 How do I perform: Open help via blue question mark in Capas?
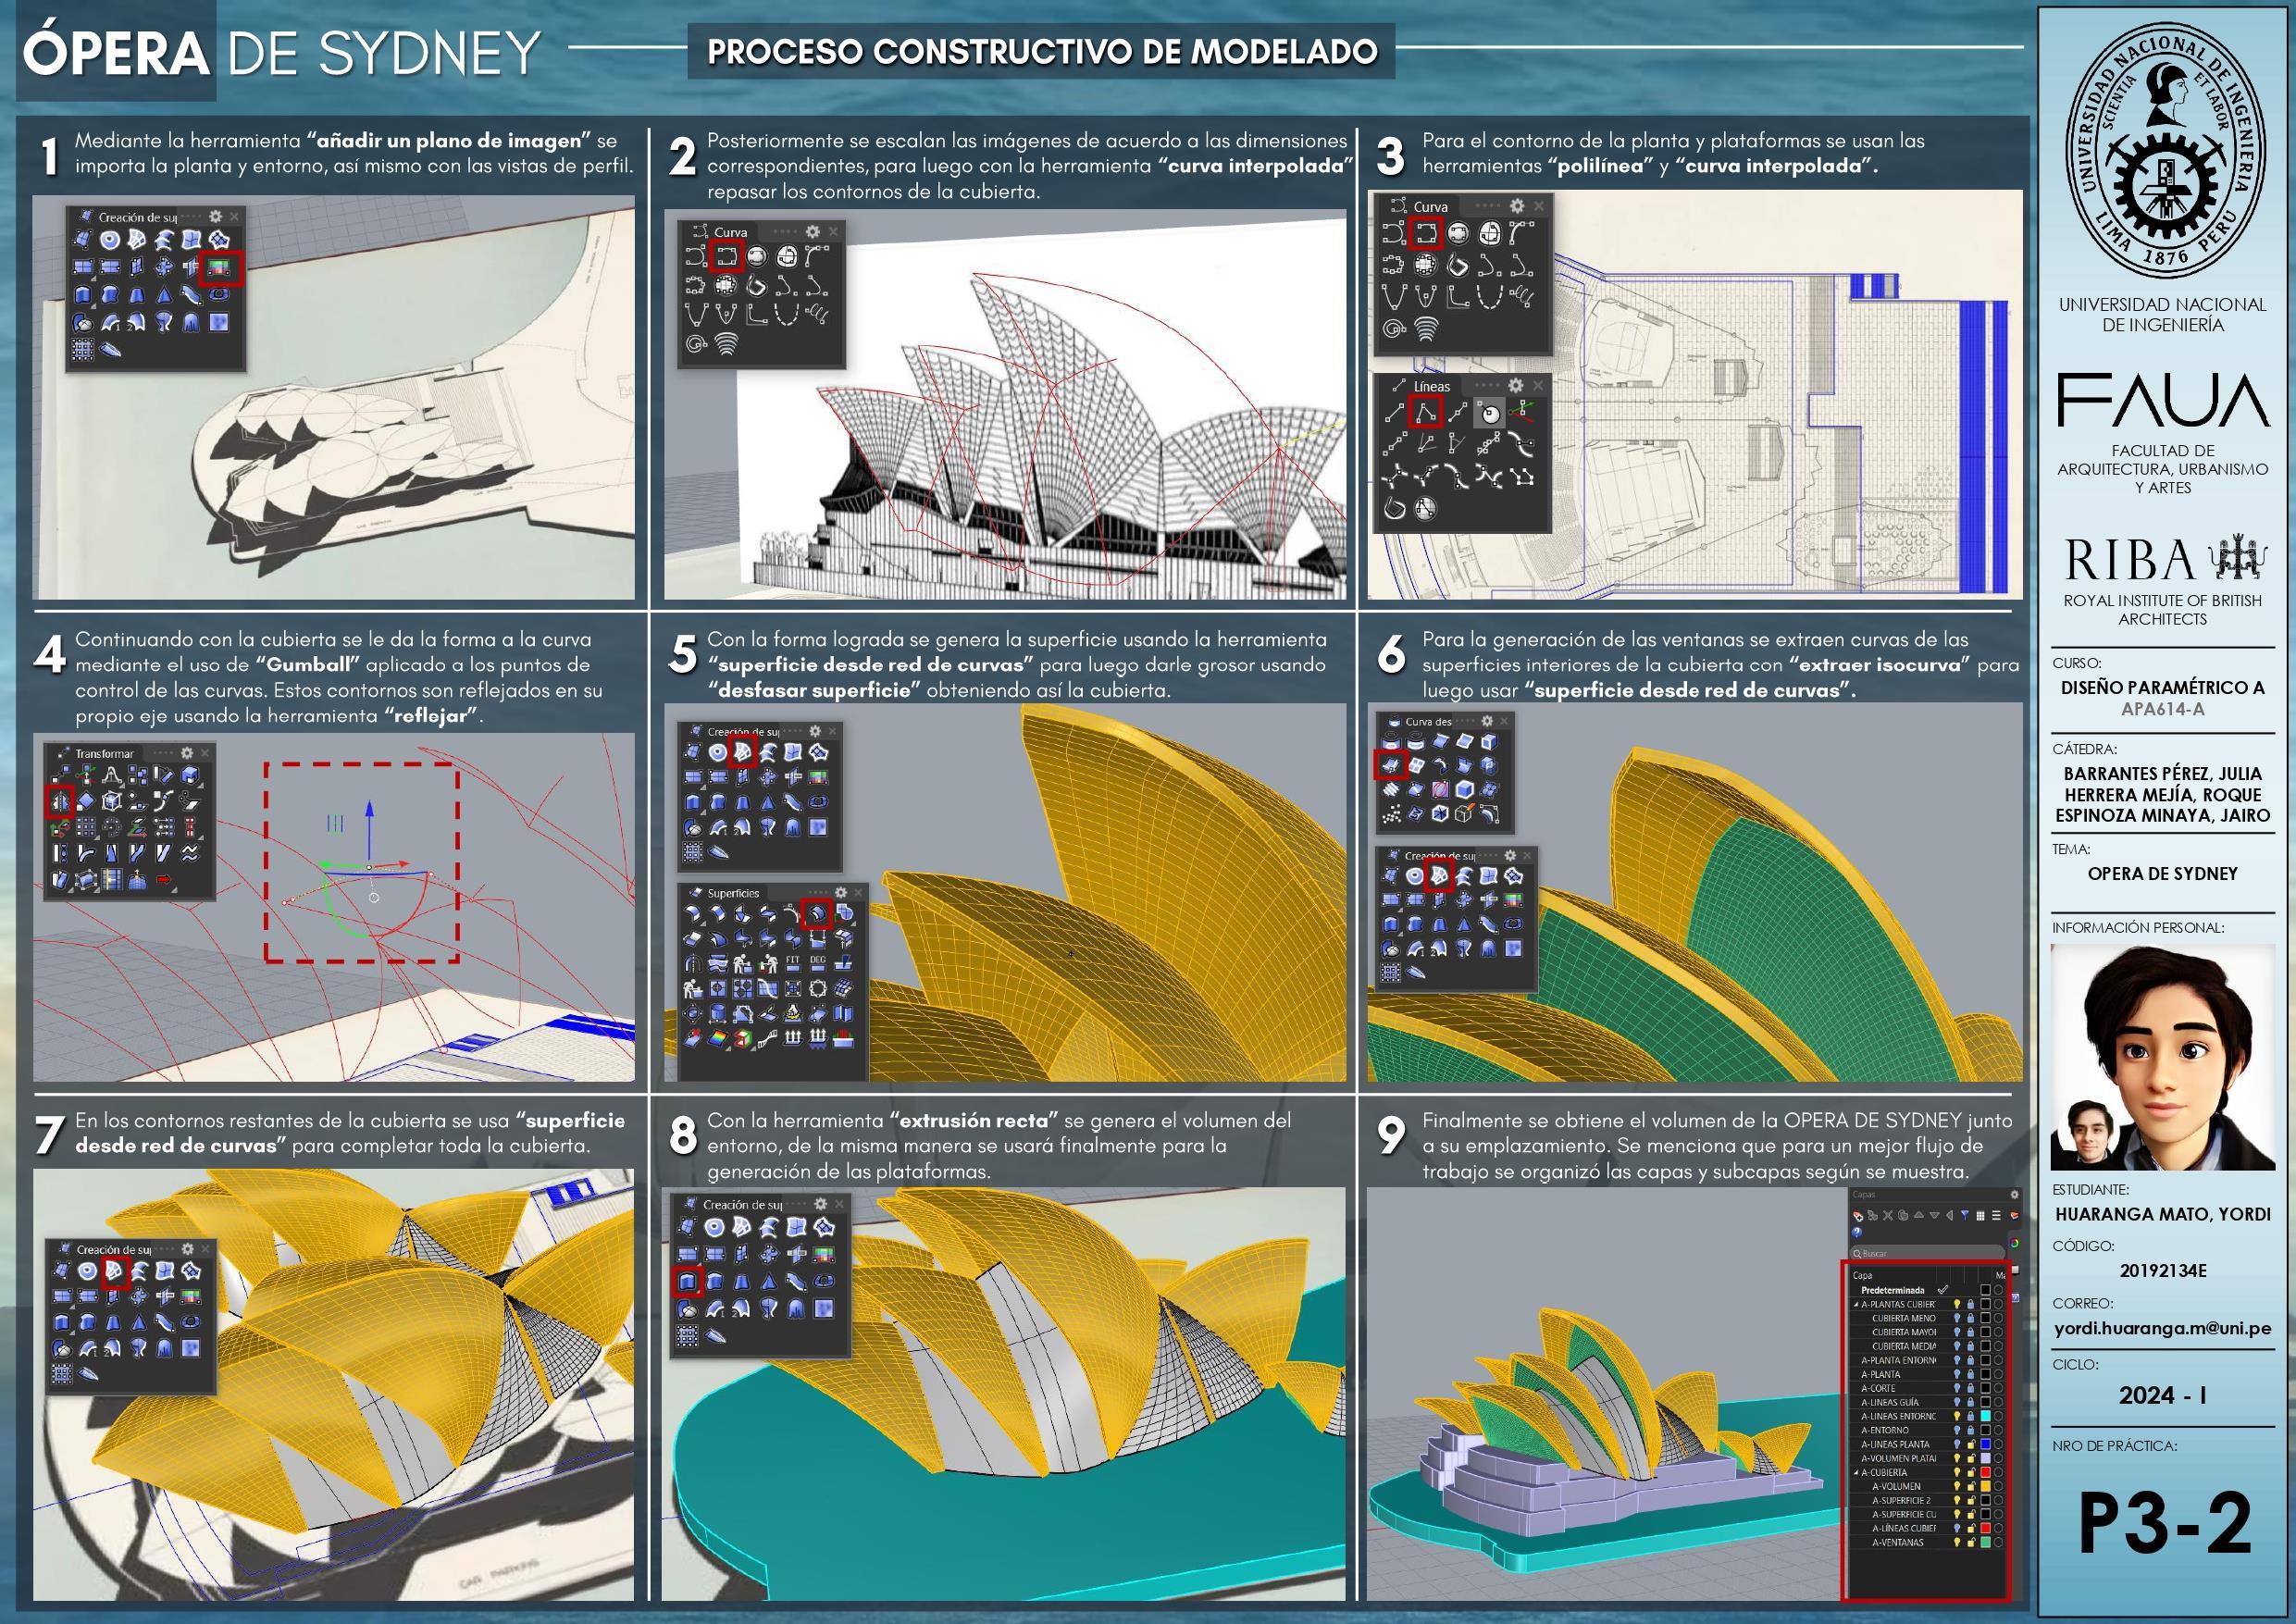pos(1857,1233)
